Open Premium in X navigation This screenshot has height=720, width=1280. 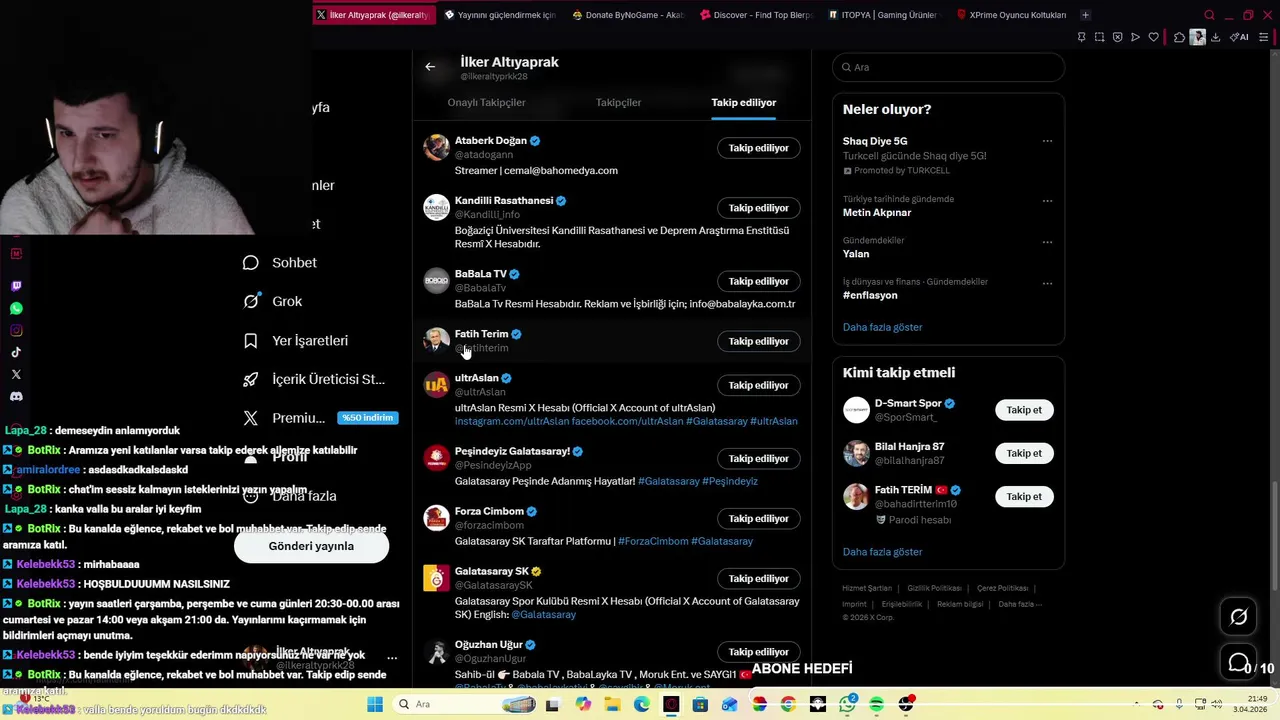[x=320, y=418]
